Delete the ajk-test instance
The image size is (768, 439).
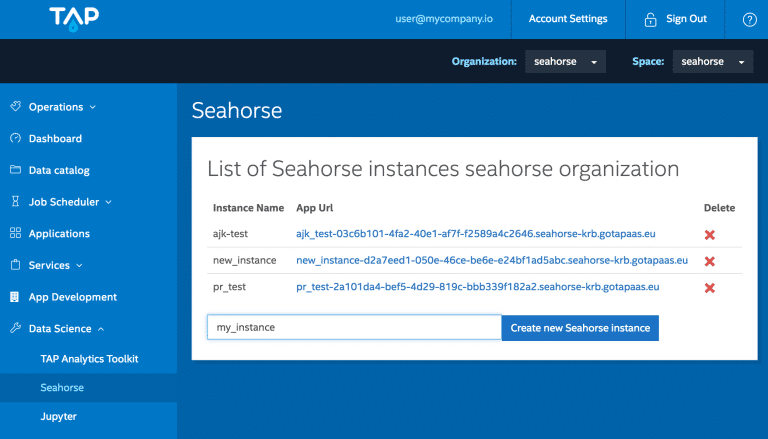[709, 235]
